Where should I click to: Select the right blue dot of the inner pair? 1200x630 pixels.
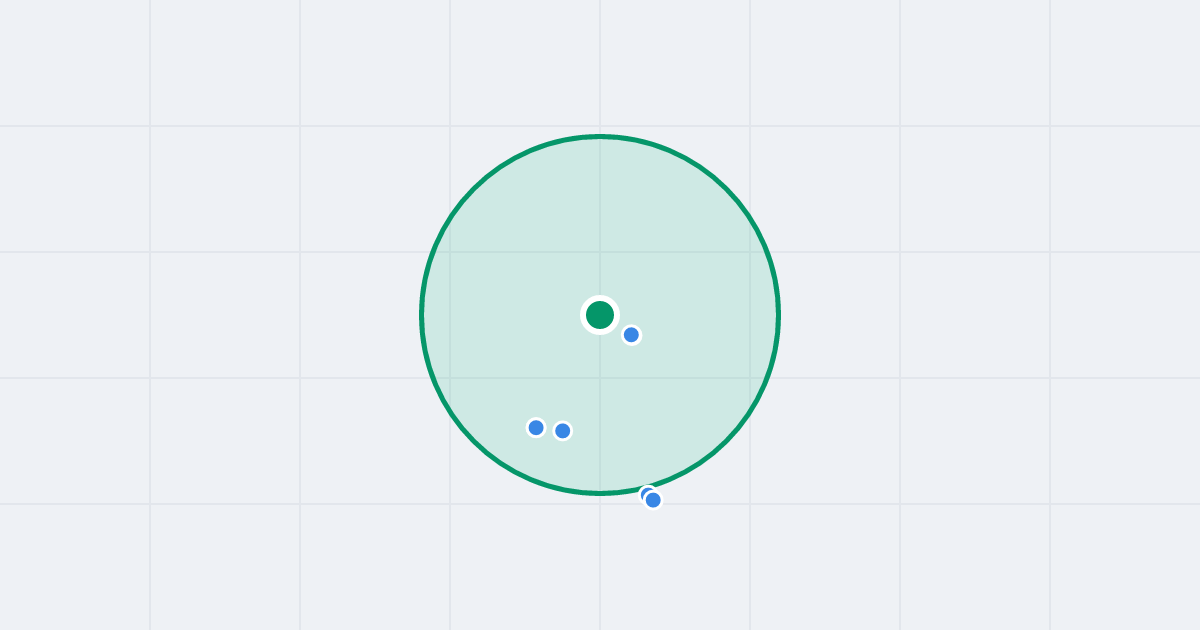[563, 431]
